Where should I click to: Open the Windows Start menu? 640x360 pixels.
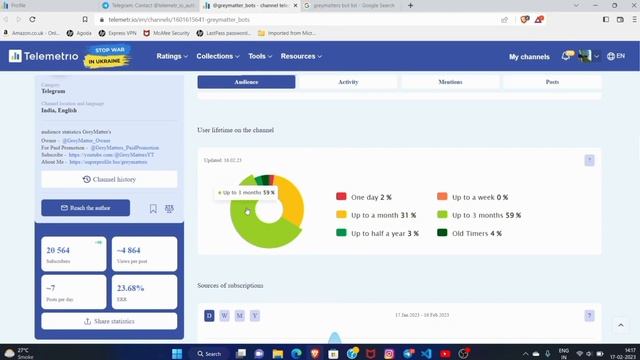177,353
